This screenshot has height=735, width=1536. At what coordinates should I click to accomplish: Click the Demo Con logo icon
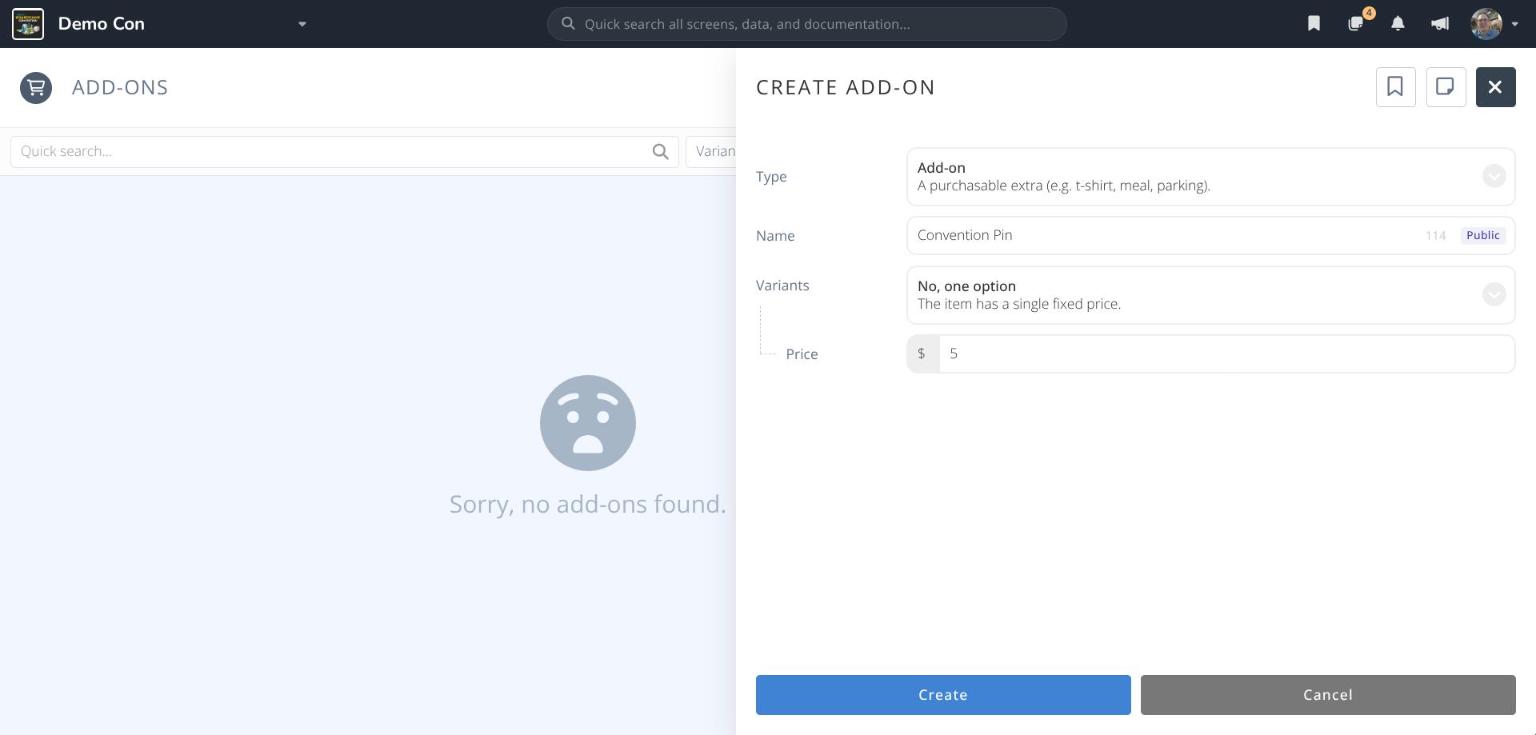28,24
